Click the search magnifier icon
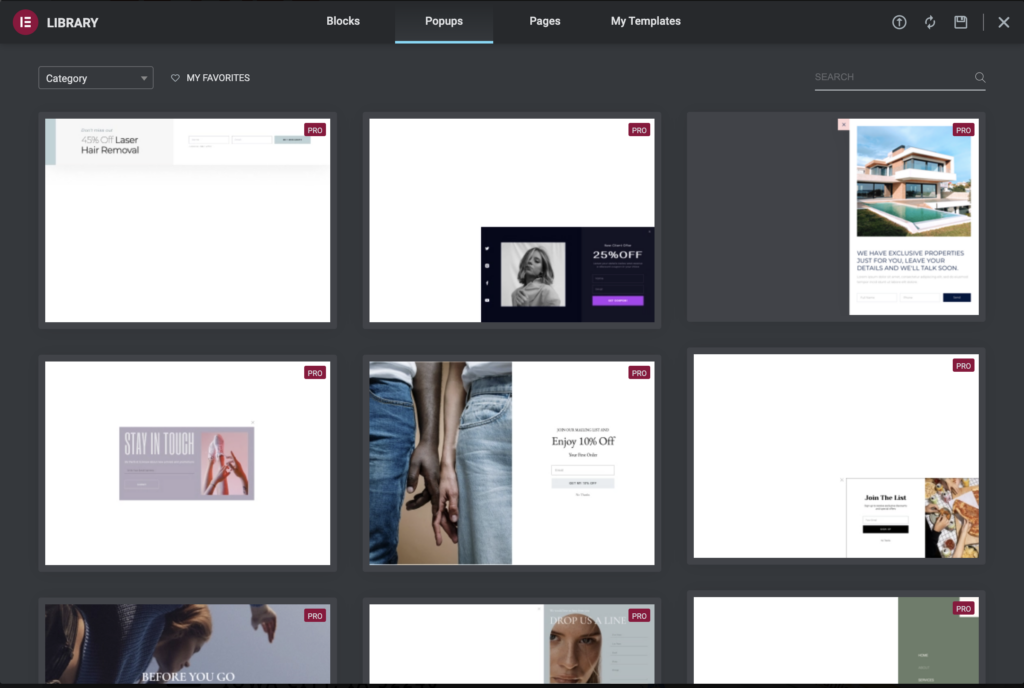Screen dimensions: 1024x688 (x=980, y=77)
